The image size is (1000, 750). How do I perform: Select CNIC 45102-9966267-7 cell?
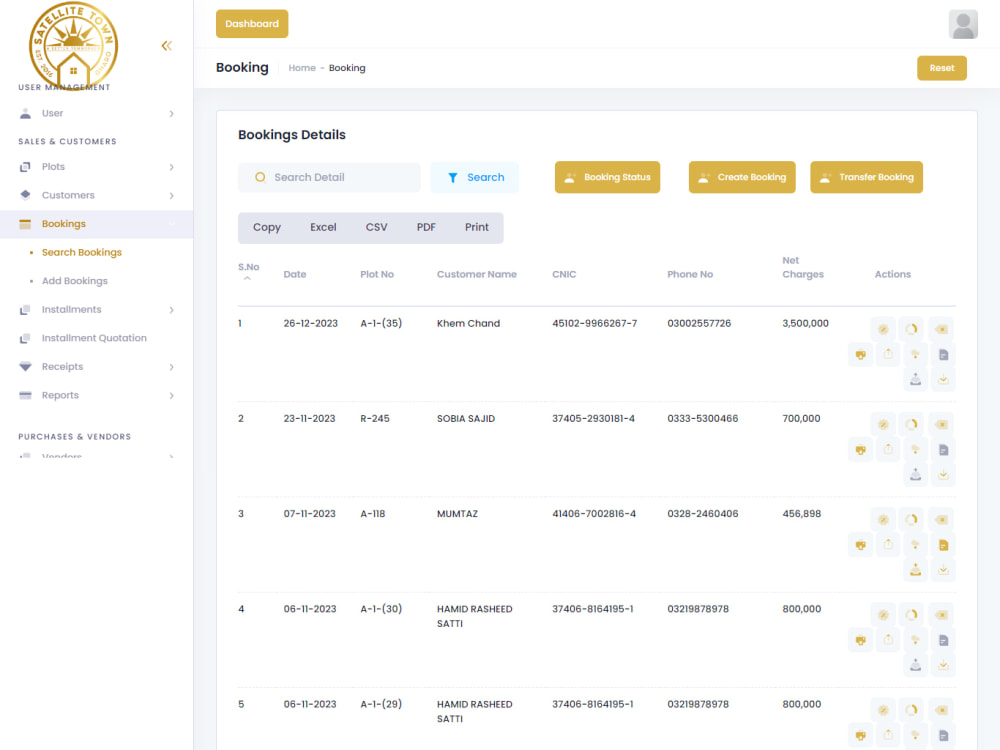point(594,323)
